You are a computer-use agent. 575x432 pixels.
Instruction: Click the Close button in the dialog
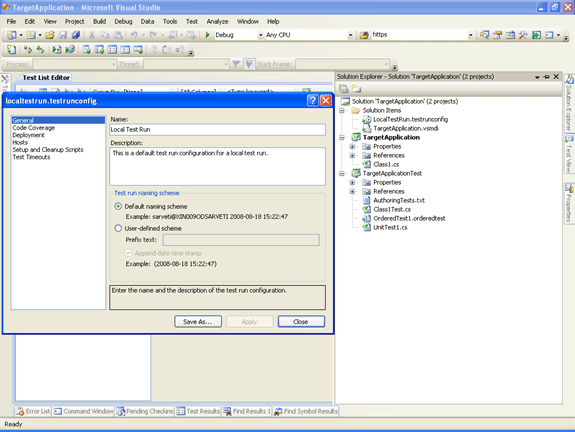coord(301,322)
